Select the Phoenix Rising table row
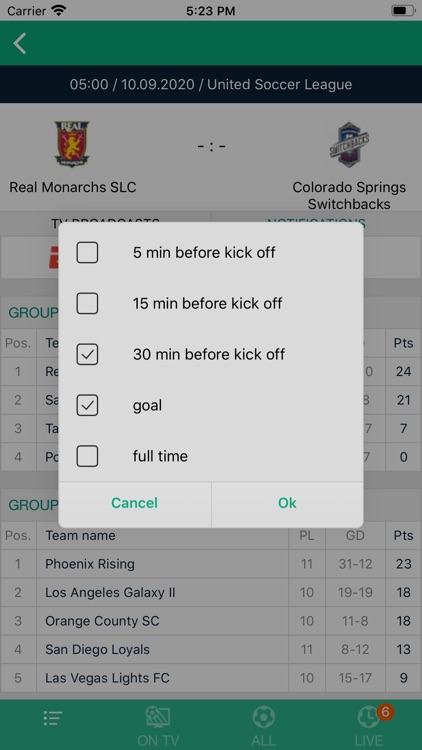The width and height of the screenshot is (422, 750). 211,564
